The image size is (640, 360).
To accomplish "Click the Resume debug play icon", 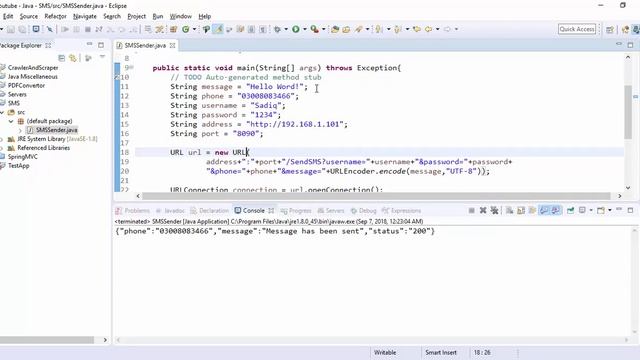I will 64,29.
